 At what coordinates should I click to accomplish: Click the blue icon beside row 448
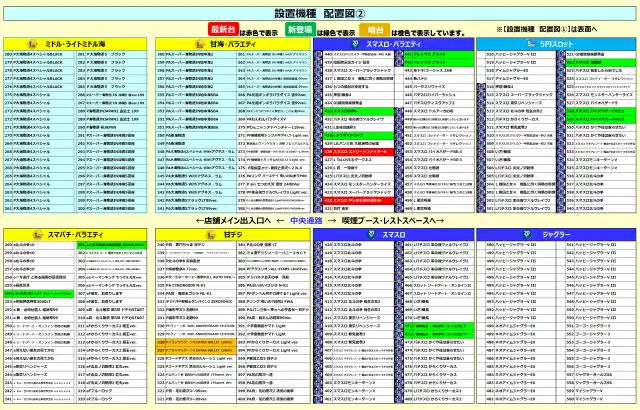coord(399,111)
